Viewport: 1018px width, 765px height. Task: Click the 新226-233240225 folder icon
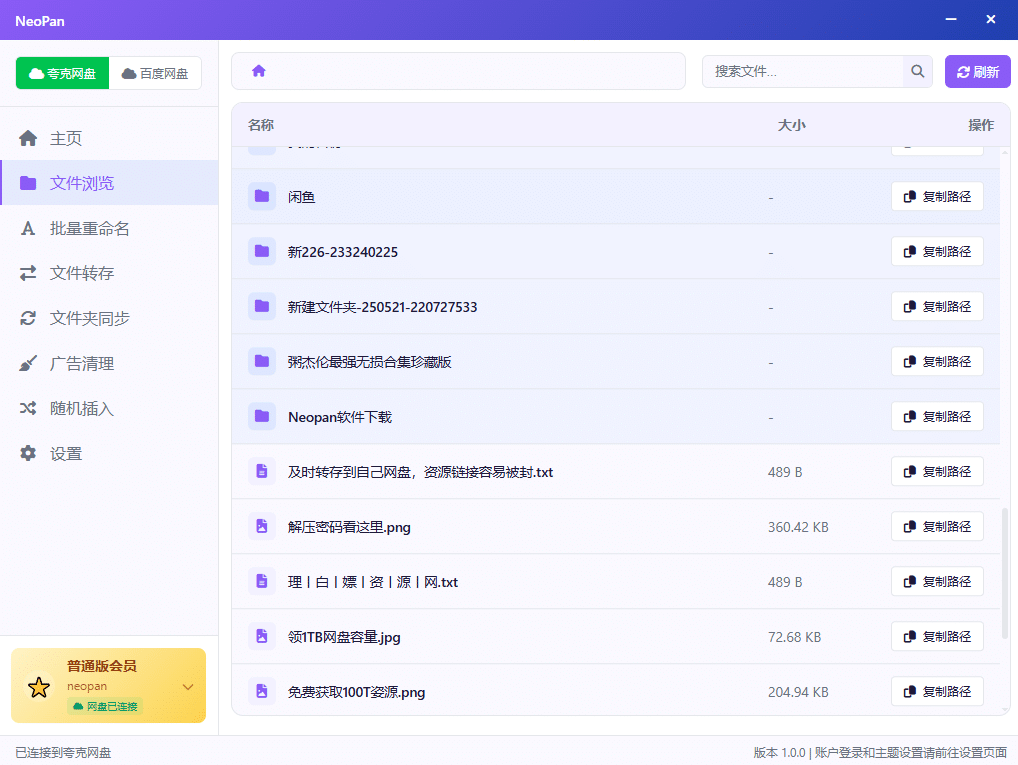(262, 251)
